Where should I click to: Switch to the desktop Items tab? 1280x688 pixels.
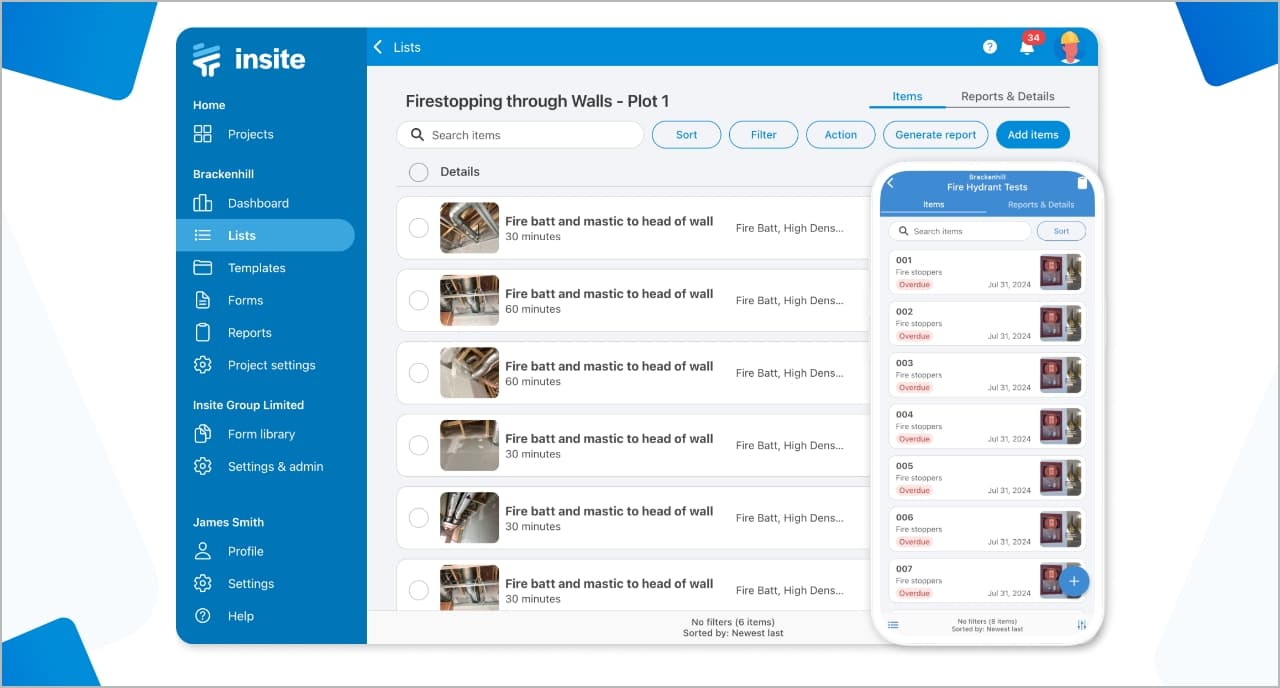pos(907,97)
